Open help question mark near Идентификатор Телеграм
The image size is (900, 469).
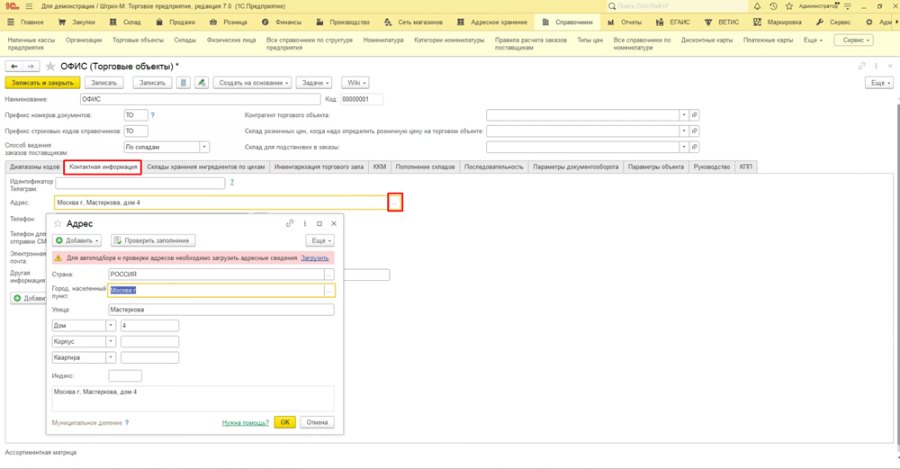click(232, 183)
